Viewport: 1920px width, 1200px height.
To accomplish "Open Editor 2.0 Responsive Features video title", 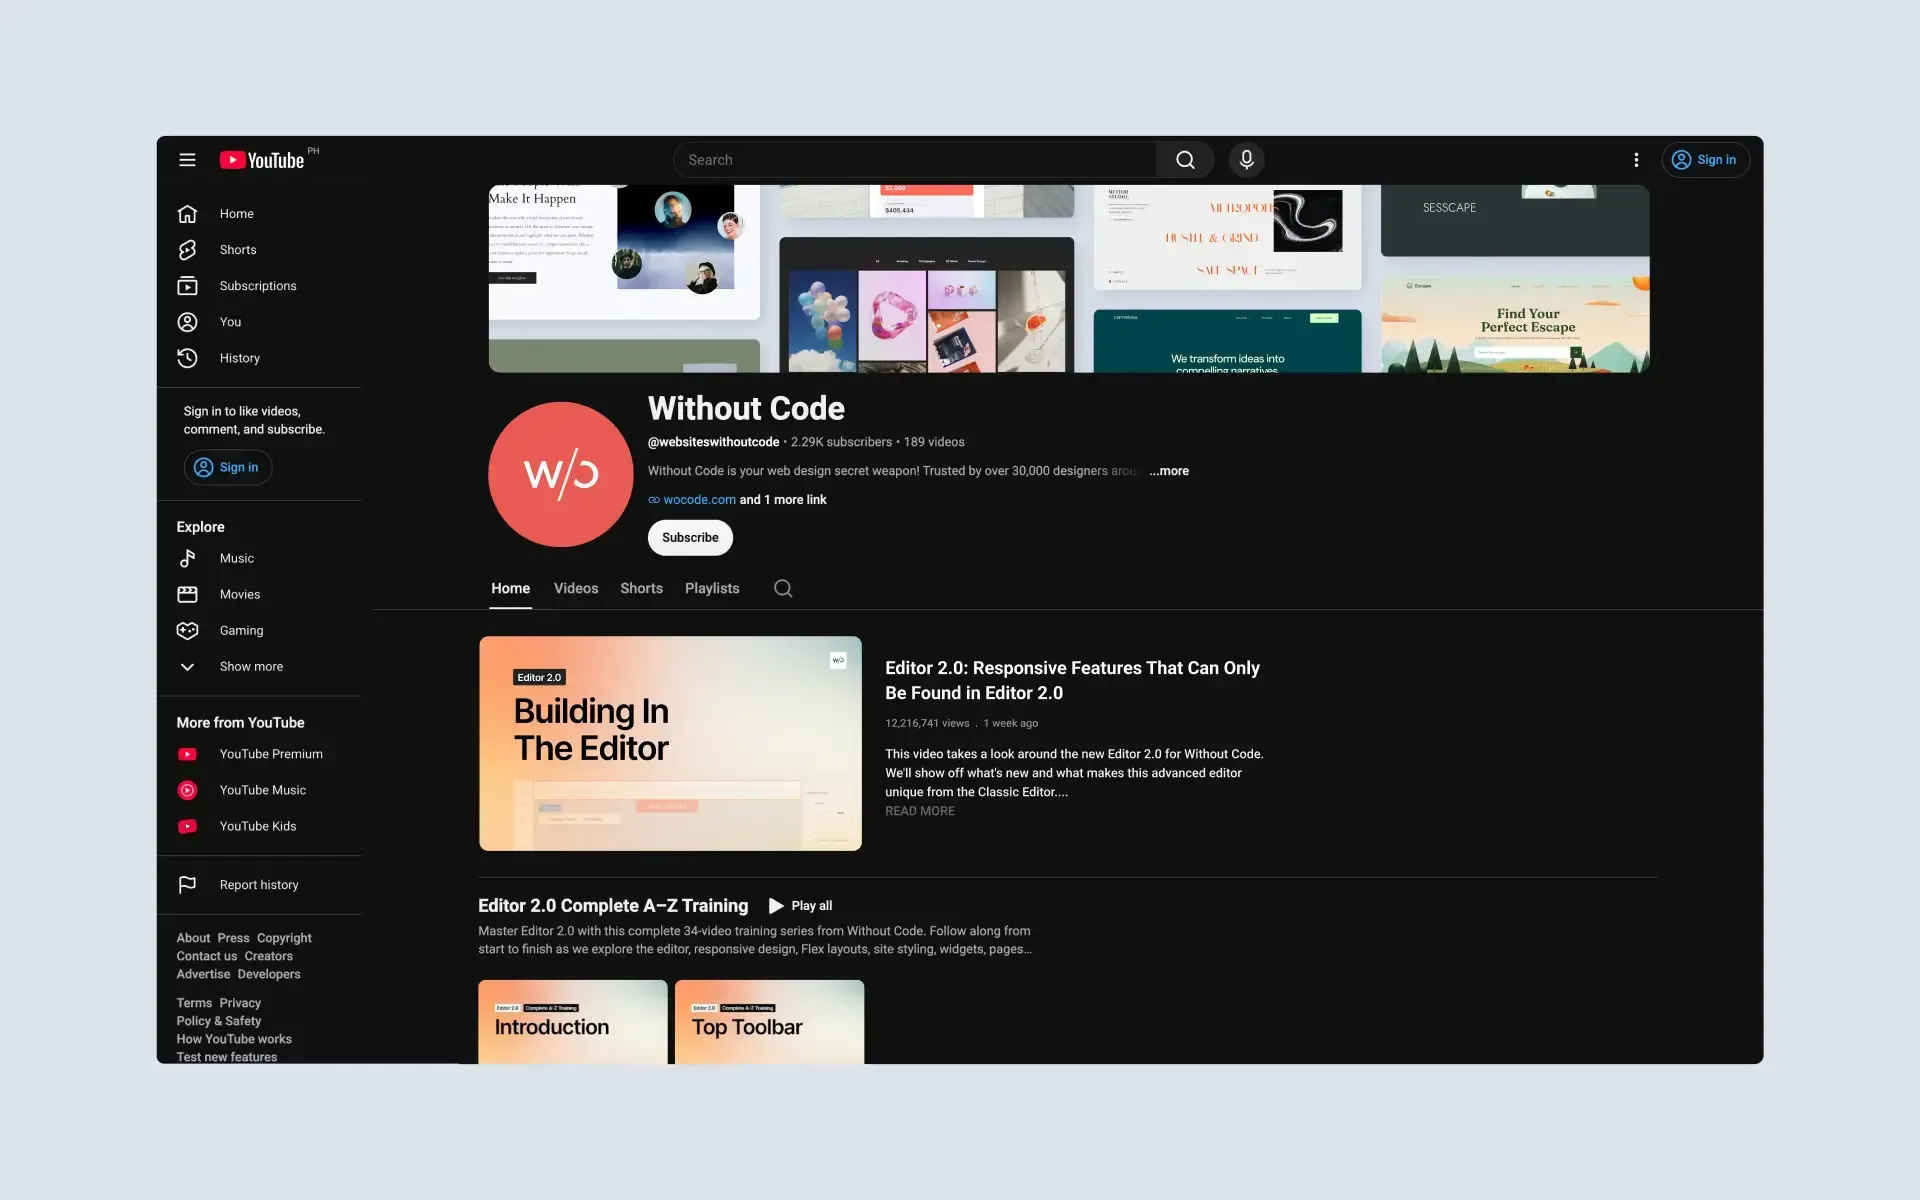I will [x=1072, y=680].
